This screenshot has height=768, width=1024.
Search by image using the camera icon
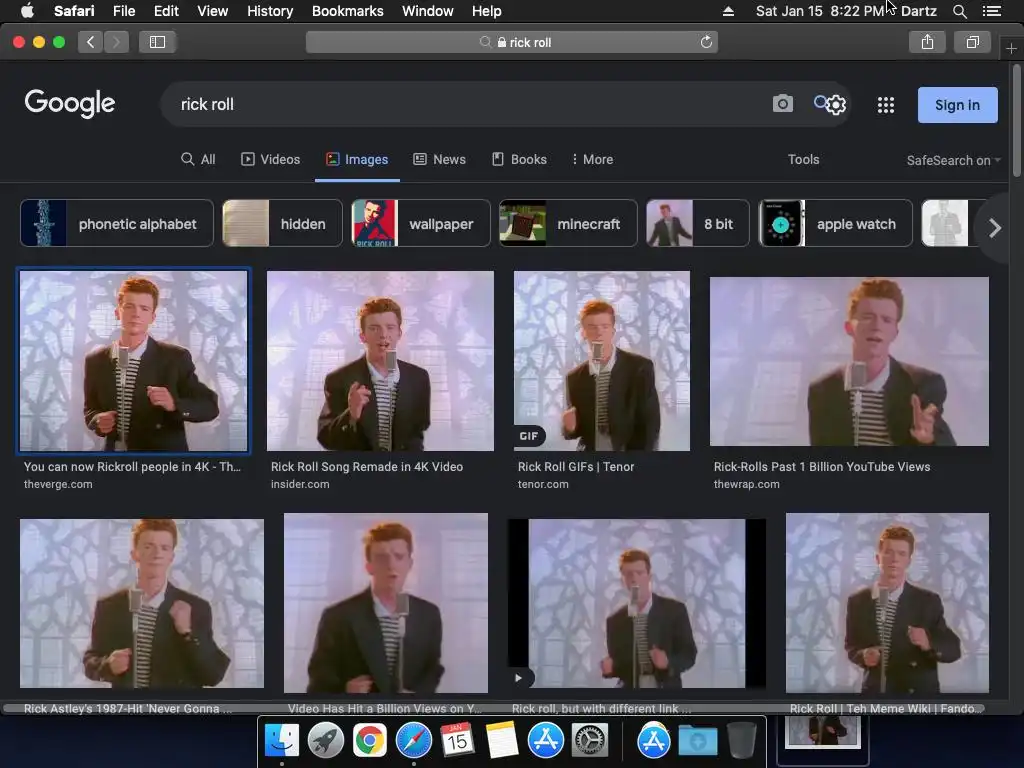click(782, 103)
